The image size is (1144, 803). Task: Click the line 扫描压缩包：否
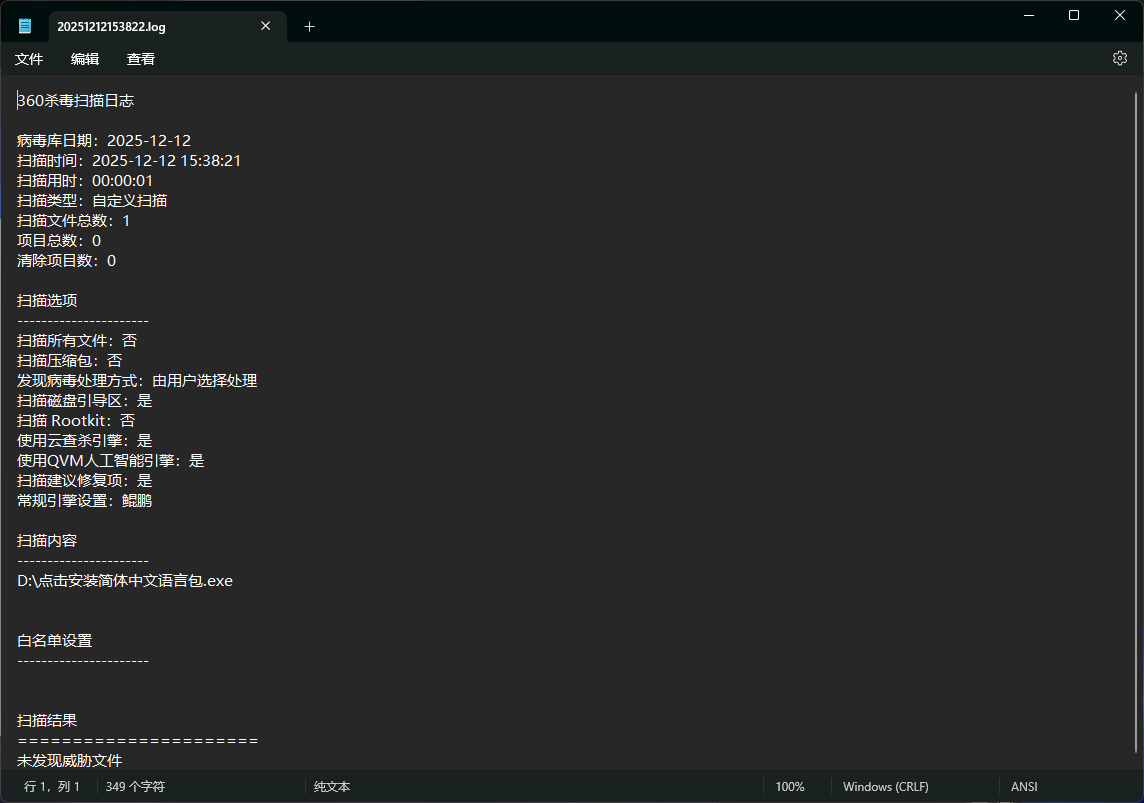click(69, 360)
